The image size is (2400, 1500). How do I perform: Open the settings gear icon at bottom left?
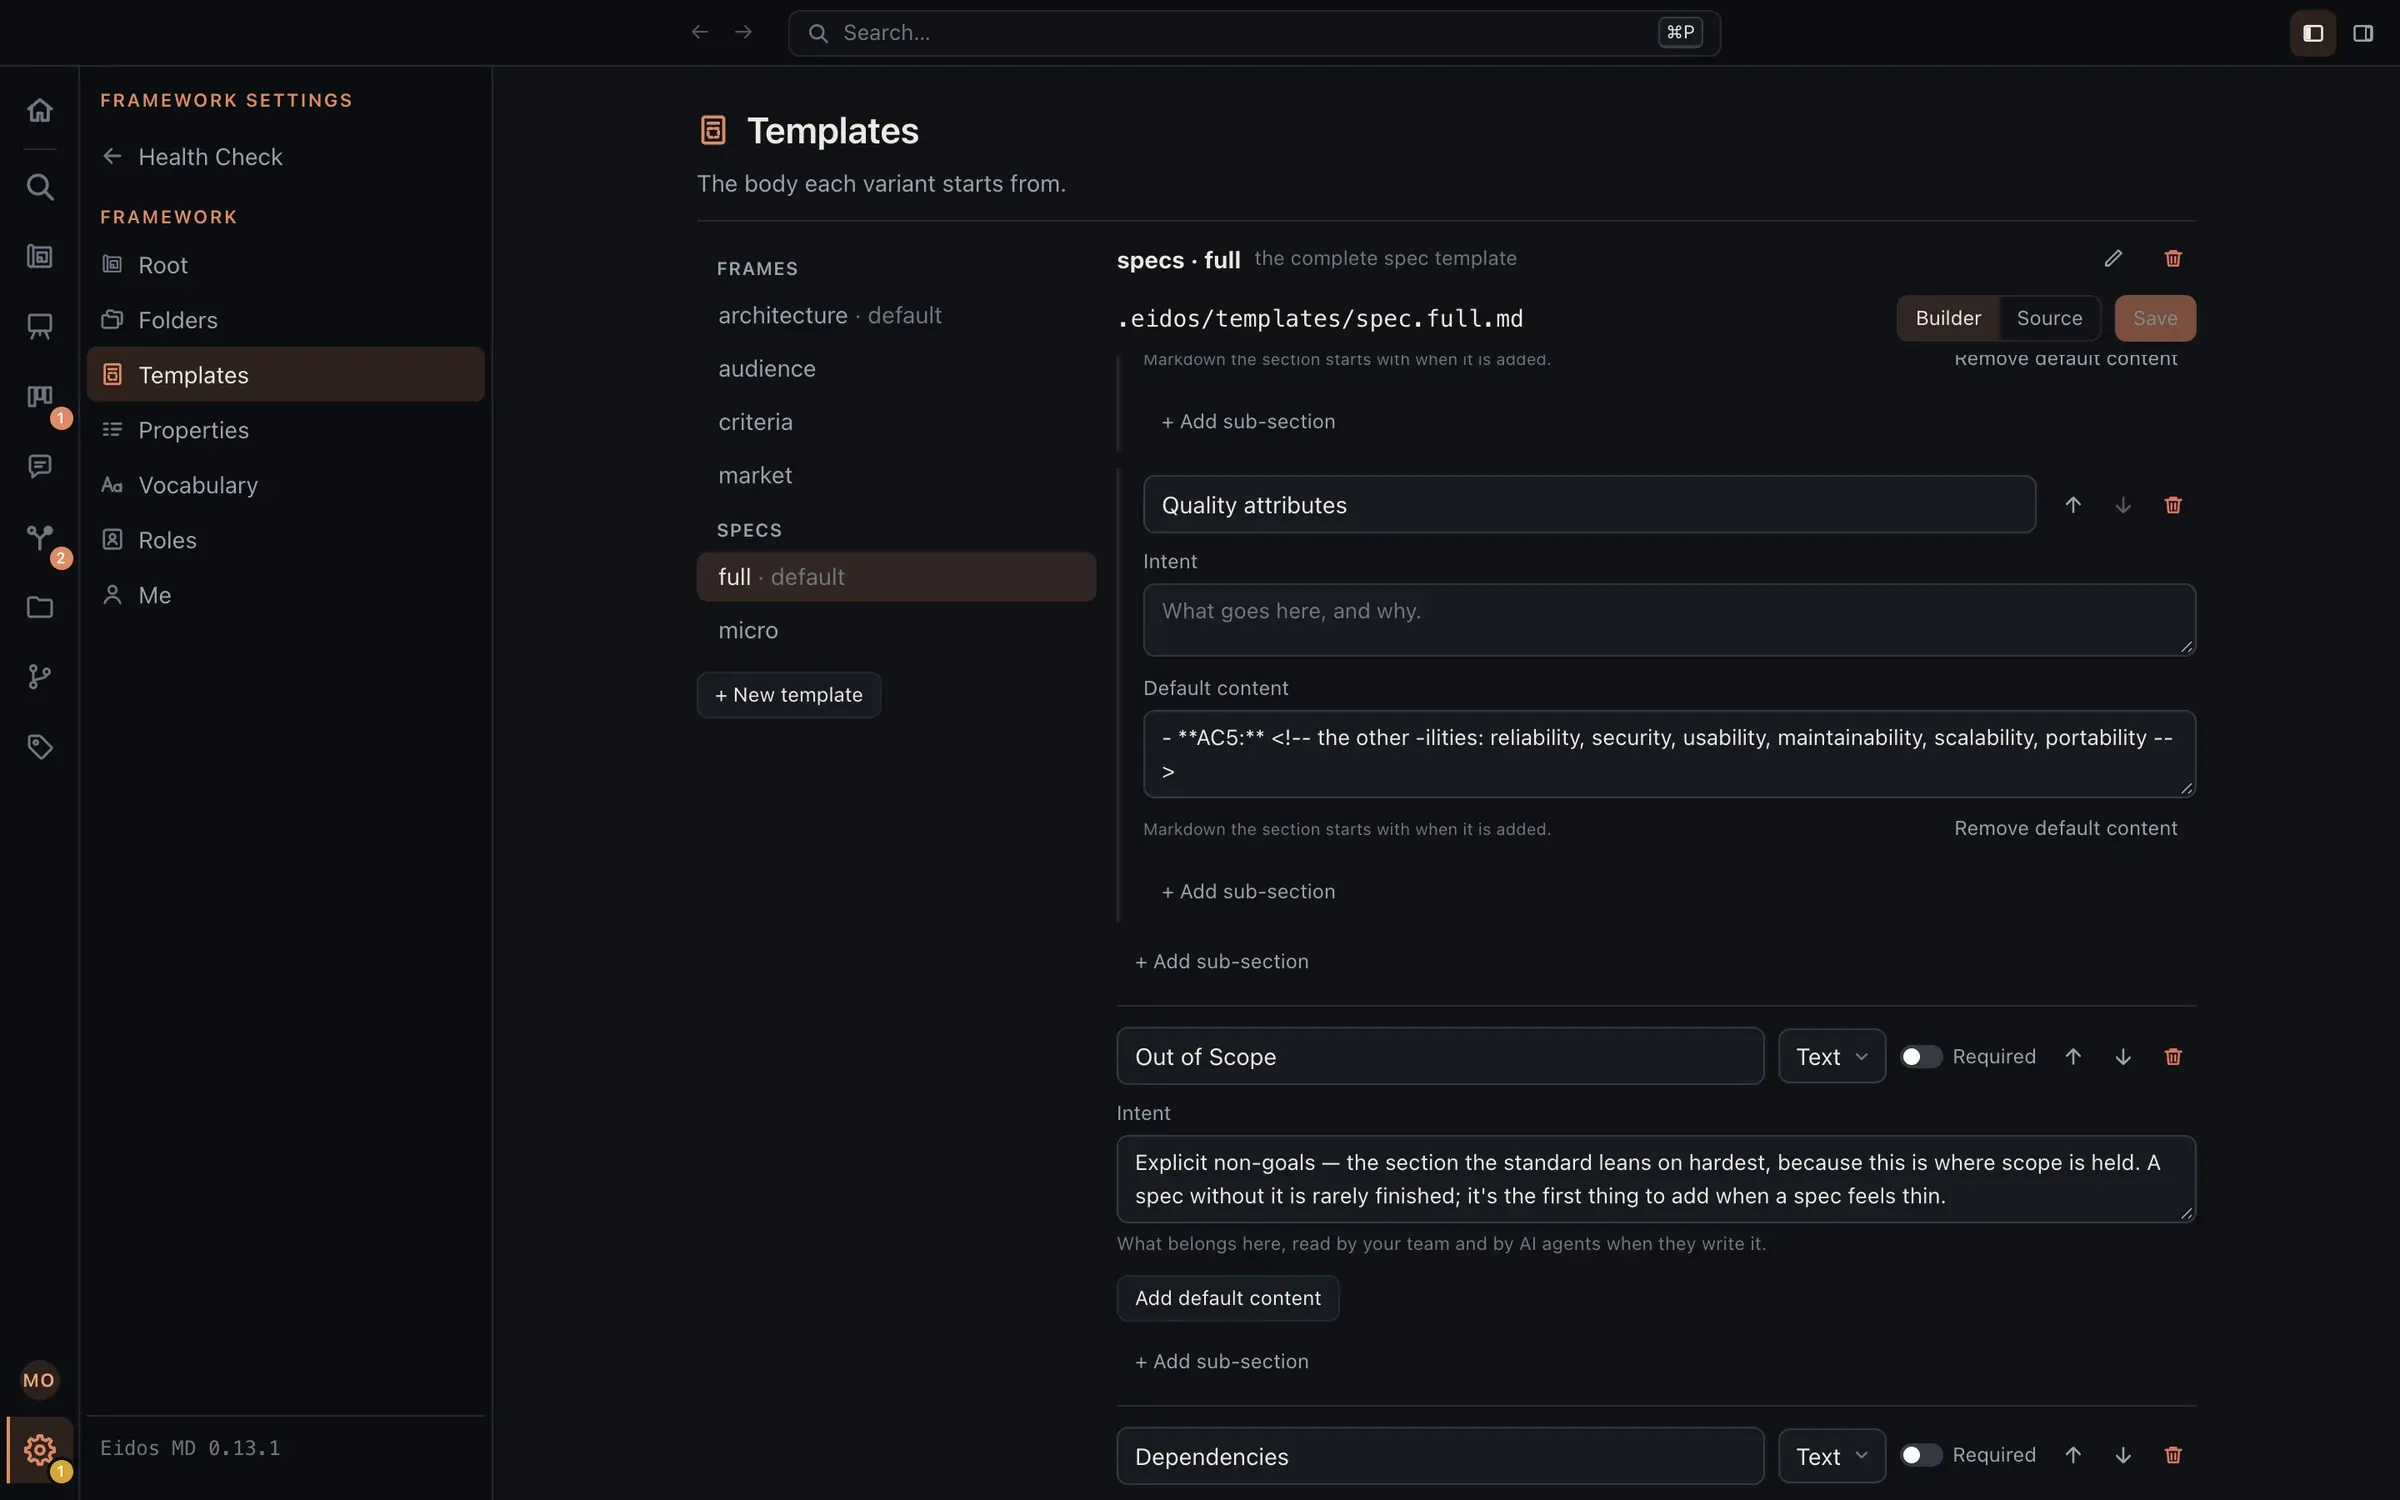click(39, 1449)
